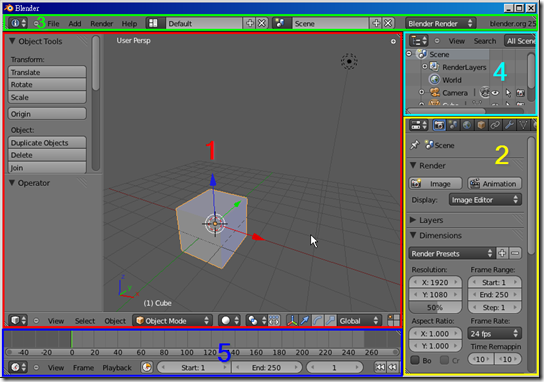Open the Select menu in 3D view

[85, 321]
